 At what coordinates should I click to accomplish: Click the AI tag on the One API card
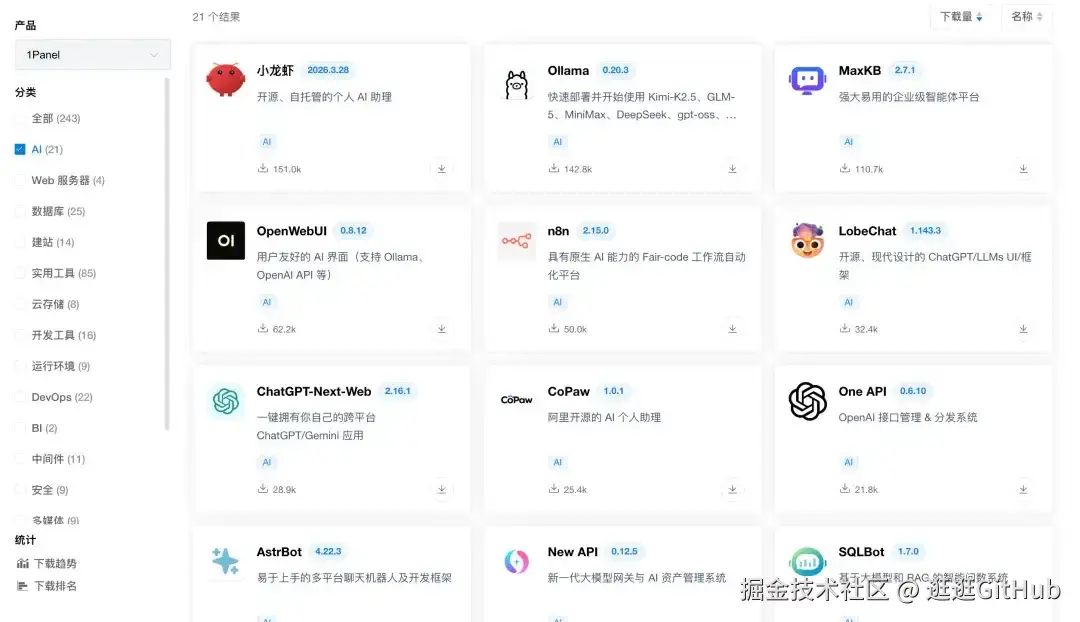848,463
